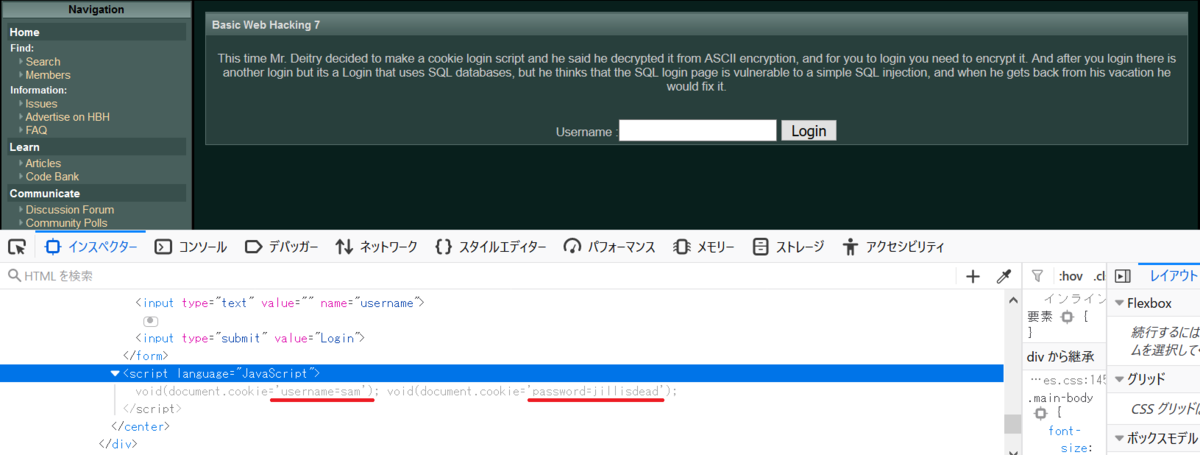Toggle the .cls class panel button
Screen dimensions: 1200x455
click(x=1099, y=276)
